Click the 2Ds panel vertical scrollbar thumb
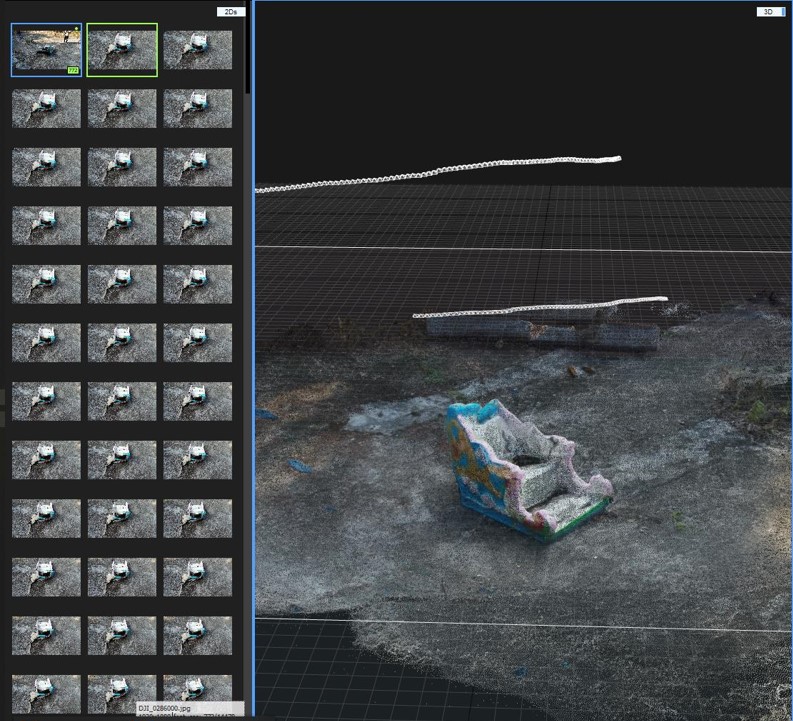The width and height of the screenshot is (793, 721). (247, 50)
